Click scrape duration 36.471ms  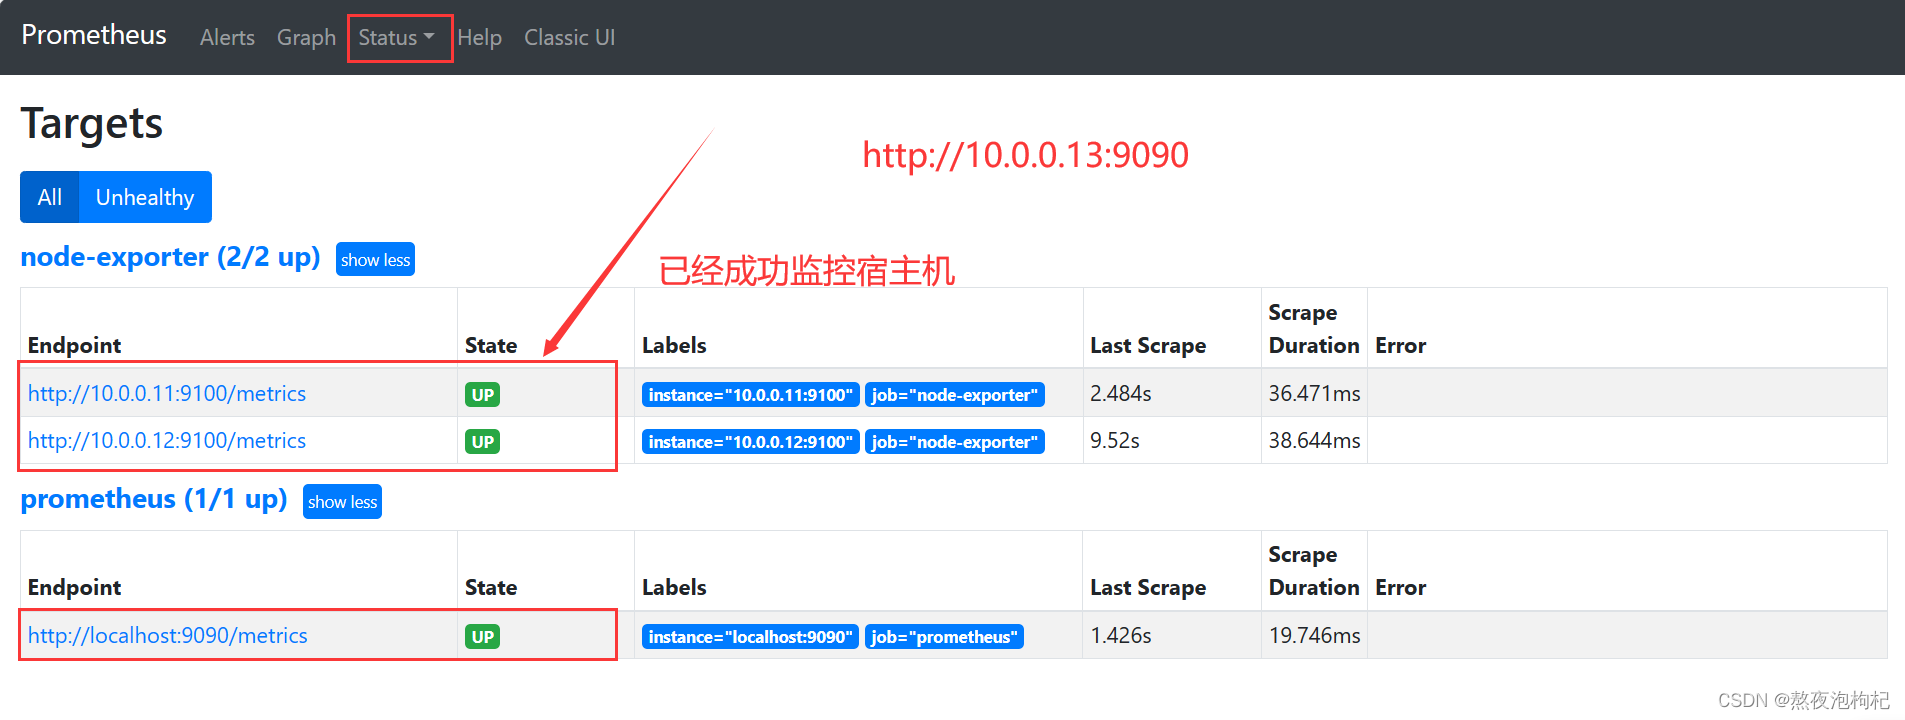(x=1314, y=394)
